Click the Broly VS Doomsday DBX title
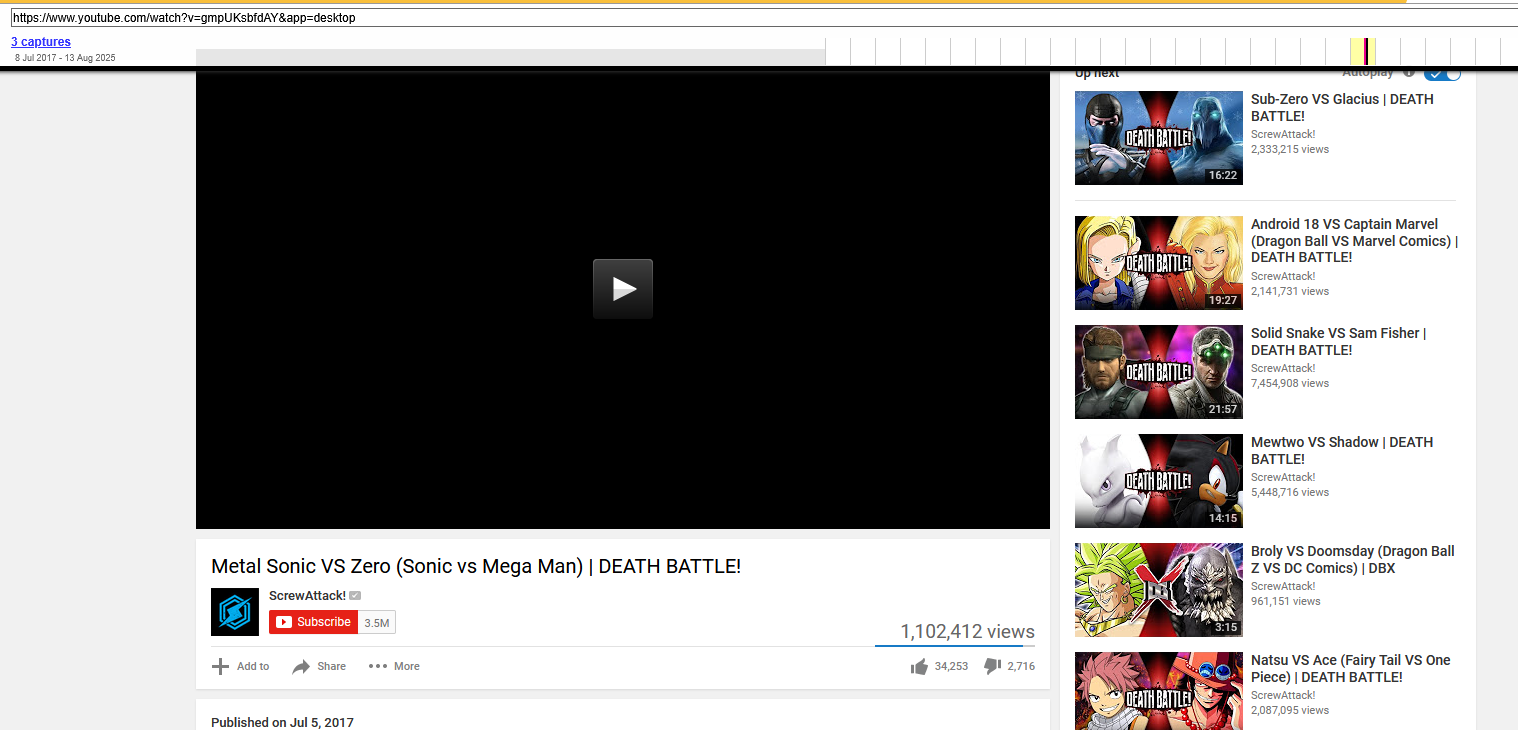The width and height of the screenshot is (1518, 730). pos(1353,560)
